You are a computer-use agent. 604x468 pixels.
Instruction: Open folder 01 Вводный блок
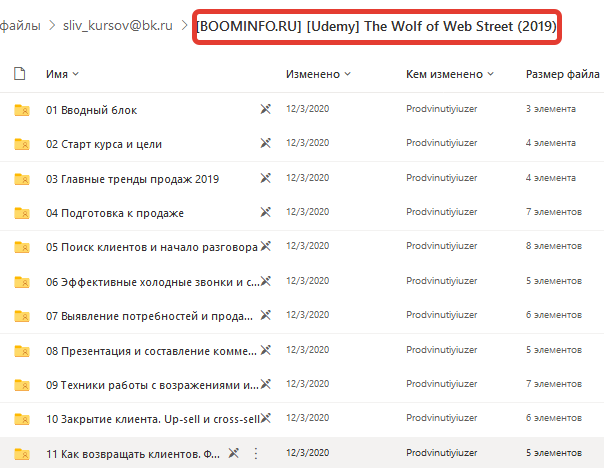coord(91,110)
